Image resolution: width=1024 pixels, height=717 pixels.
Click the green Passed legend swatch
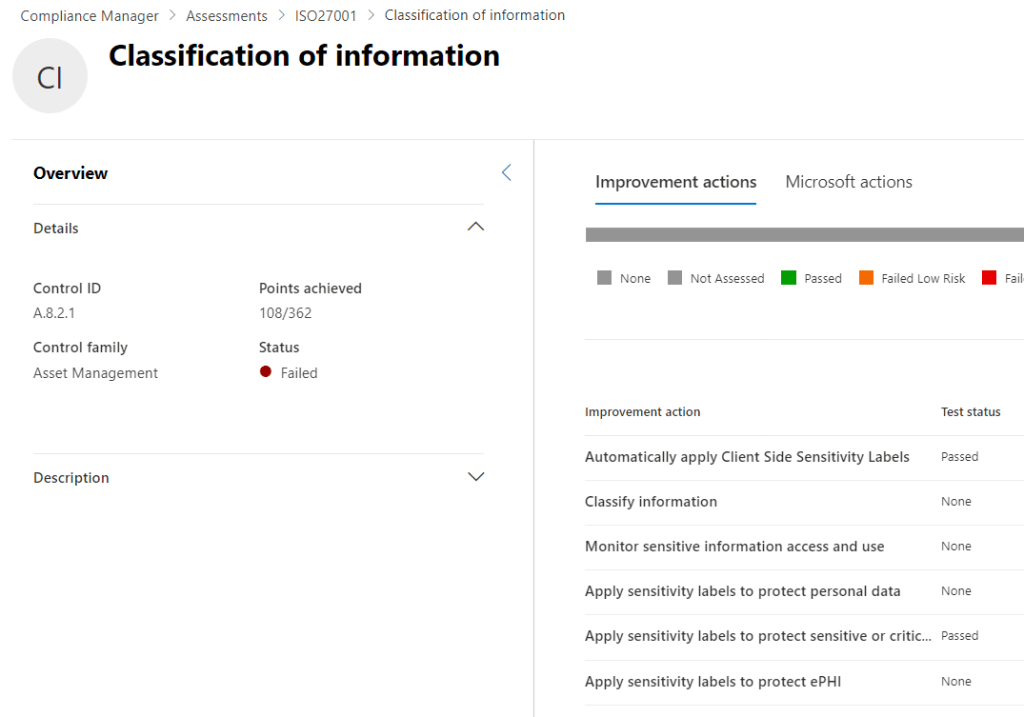click(788, 278)
